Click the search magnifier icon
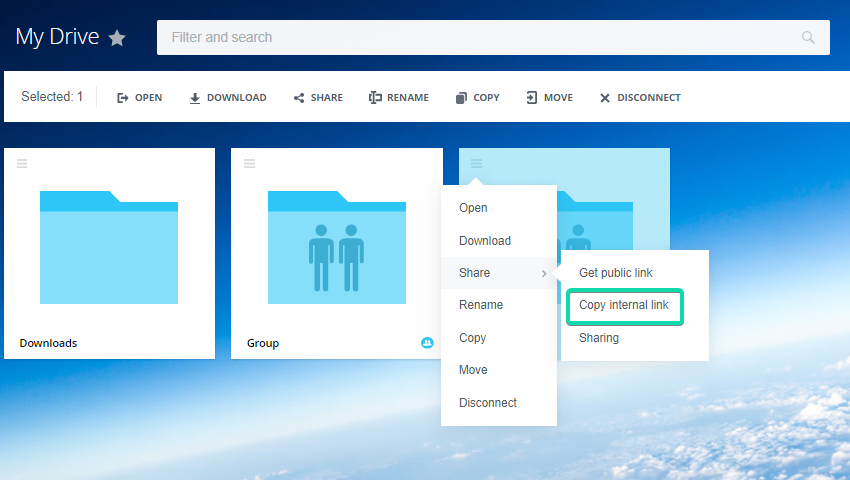This screenshot has height=480, width=850. point(808,37)
